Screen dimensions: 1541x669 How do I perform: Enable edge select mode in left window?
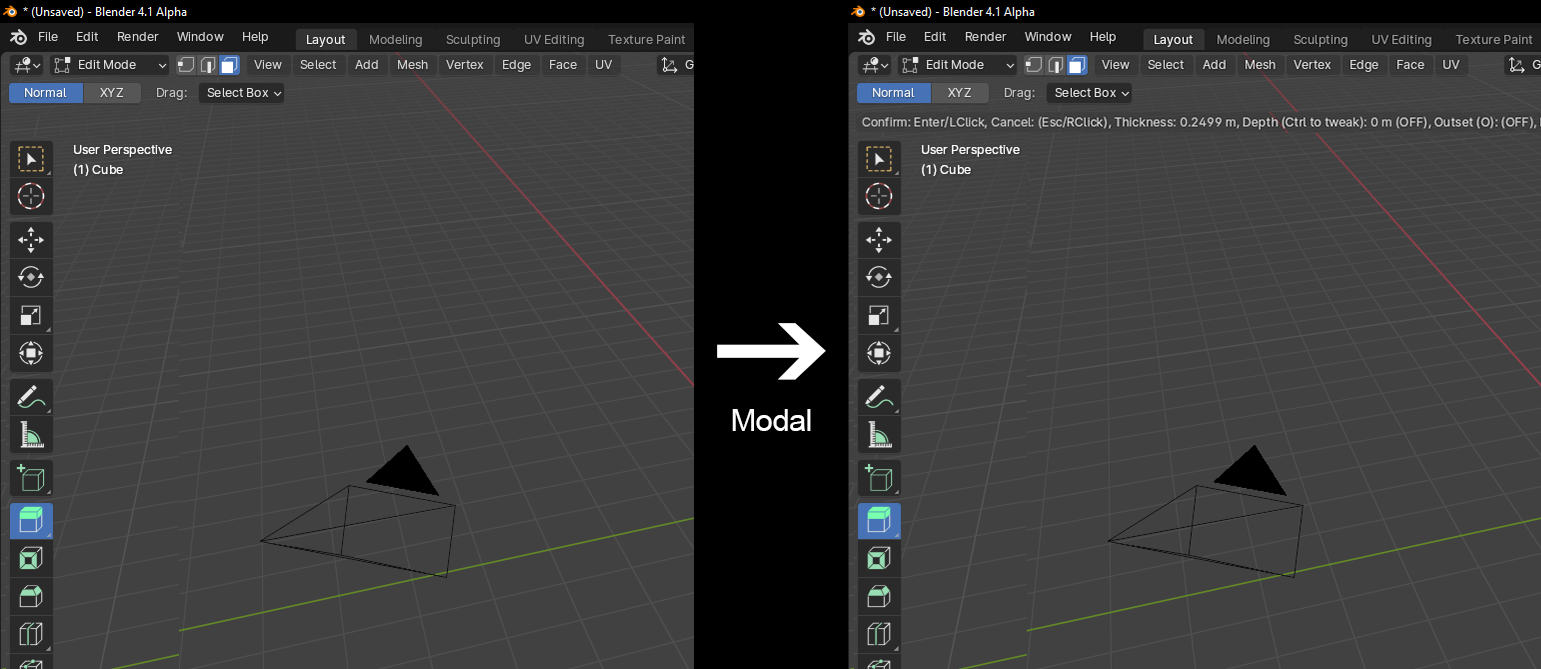click(208, 65)
